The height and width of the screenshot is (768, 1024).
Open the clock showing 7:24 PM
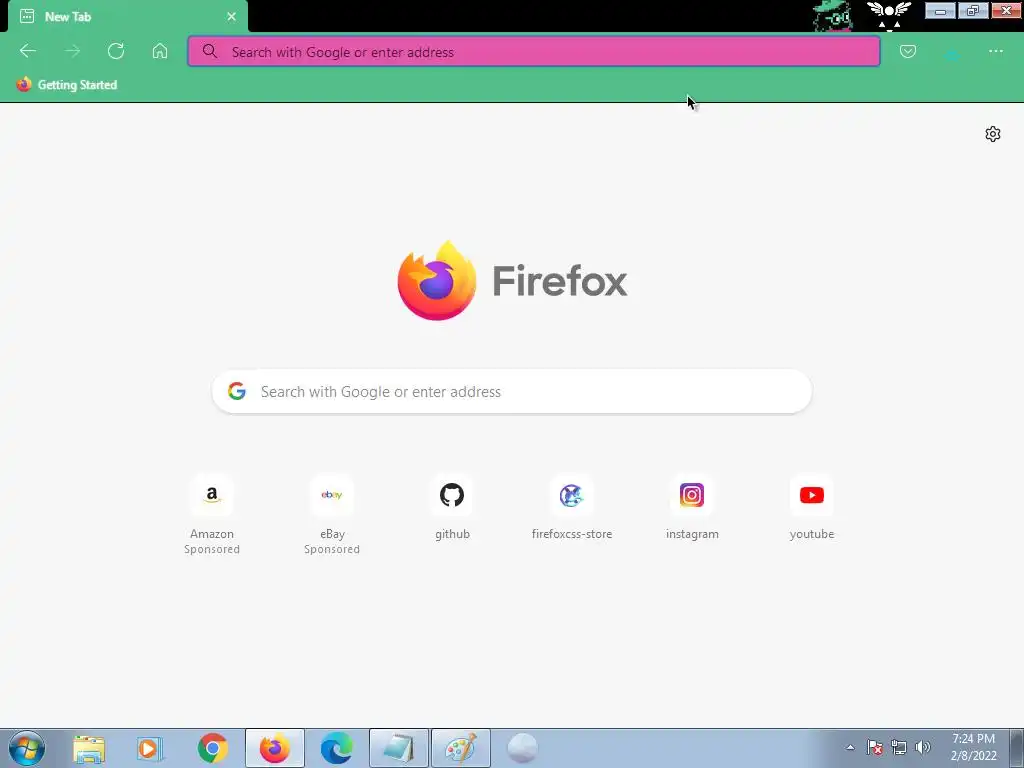coord(973,748)
